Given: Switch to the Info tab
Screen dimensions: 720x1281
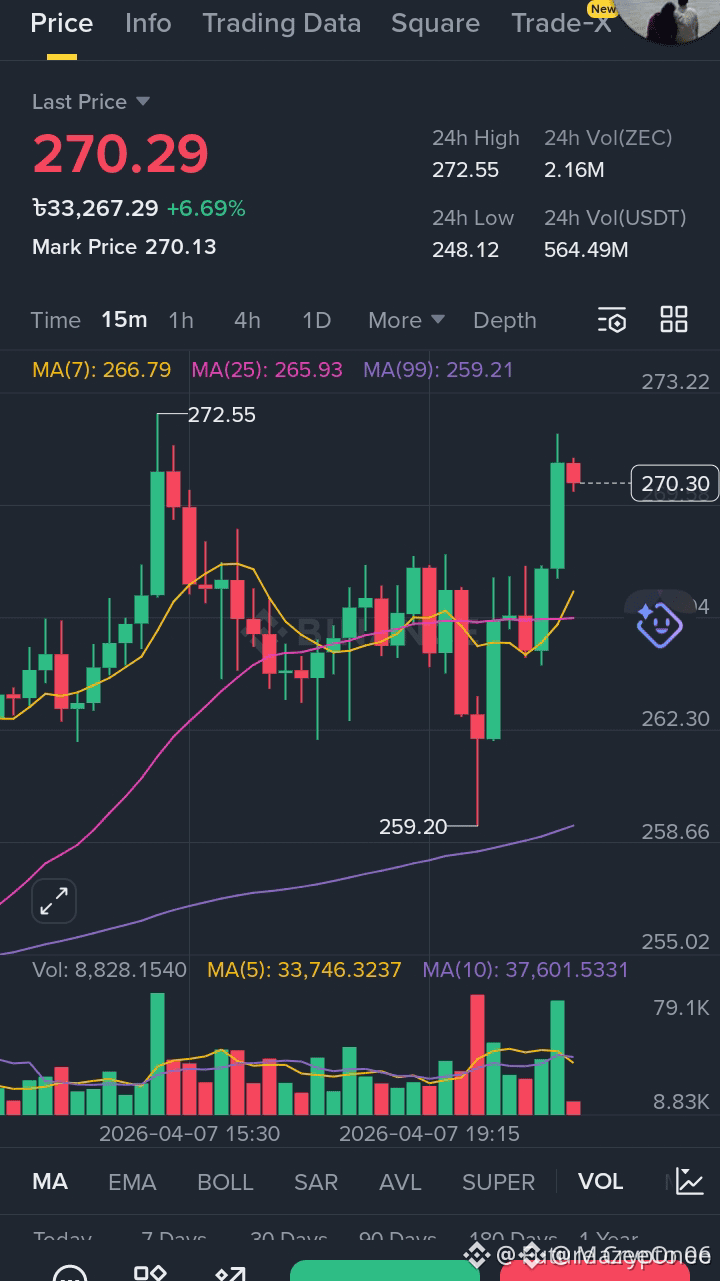Looking at the screenshot, I should [148, 23].
